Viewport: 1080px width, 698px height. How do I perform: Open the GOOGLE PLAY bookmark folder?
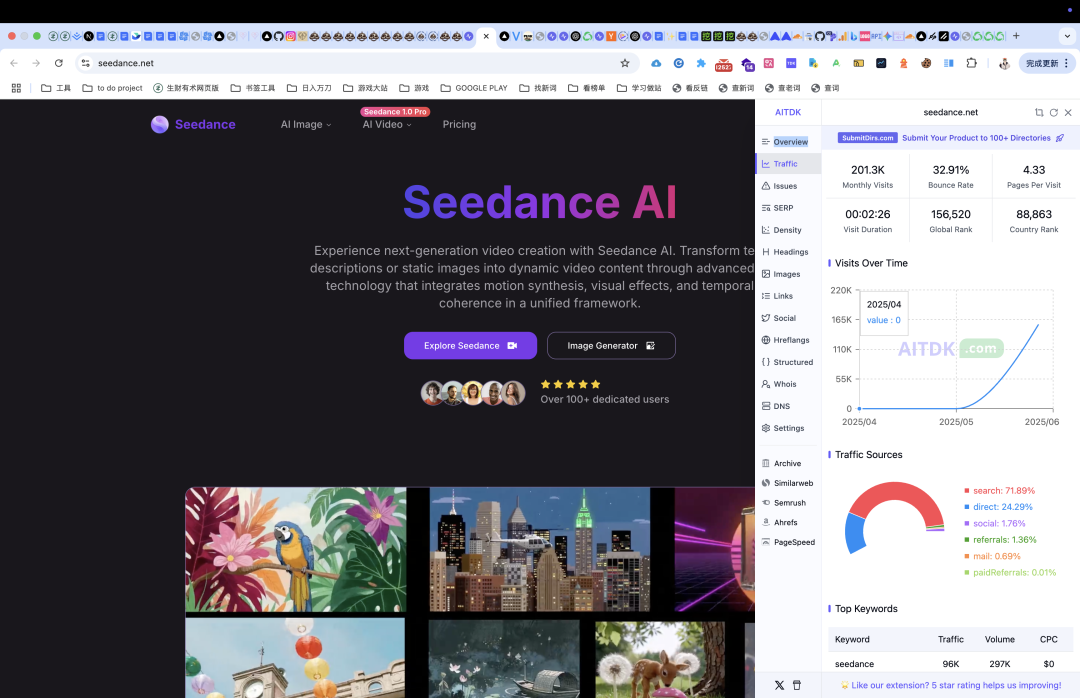tap(474, 88)
